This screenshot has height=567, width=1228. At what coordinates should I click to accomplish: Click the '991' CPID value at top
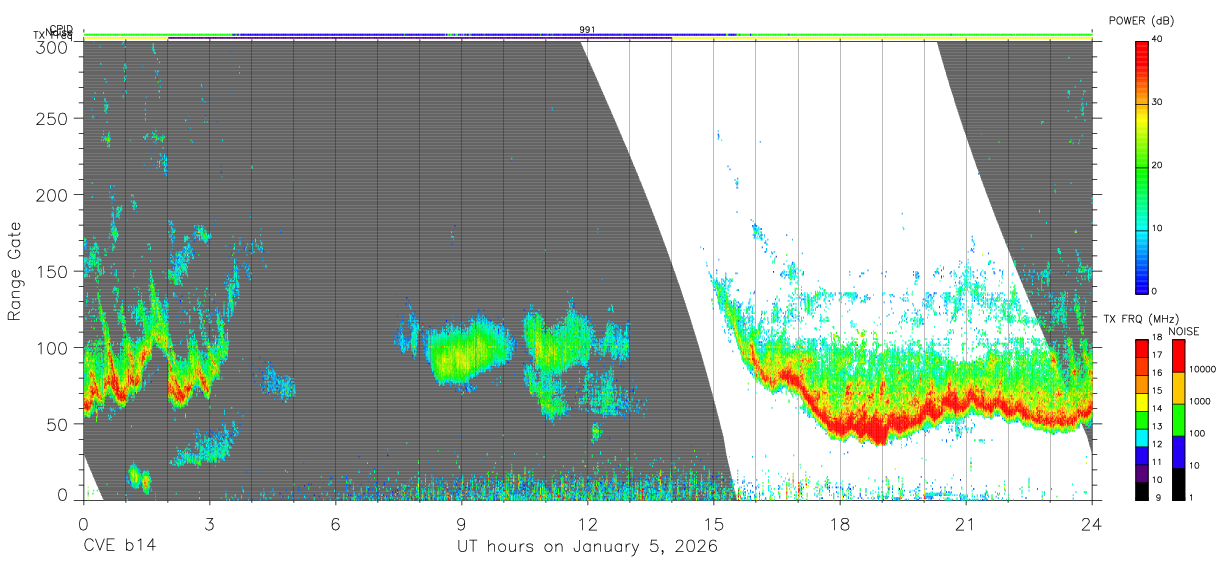pos(588,30)
